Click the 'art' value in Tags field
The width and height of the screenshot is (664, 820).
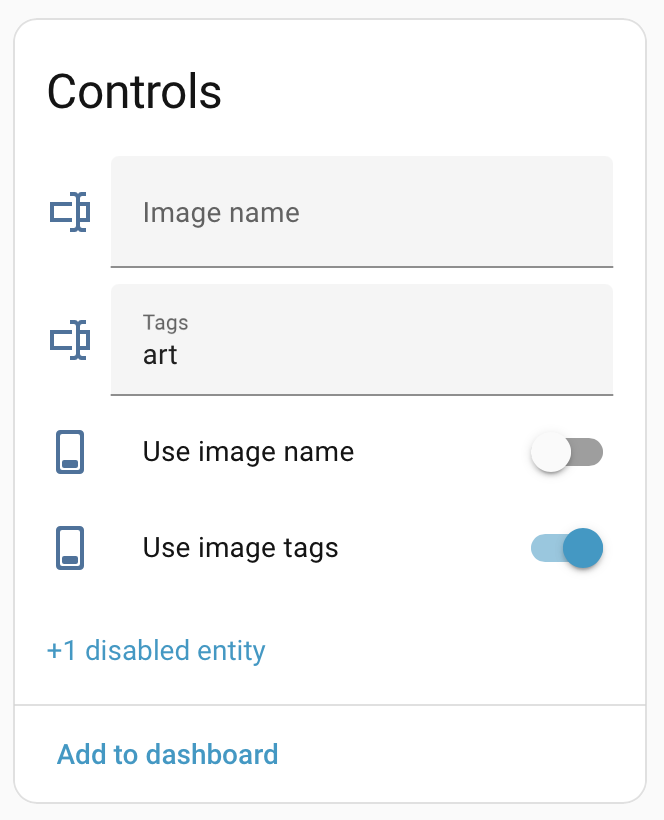coord(160,355)
